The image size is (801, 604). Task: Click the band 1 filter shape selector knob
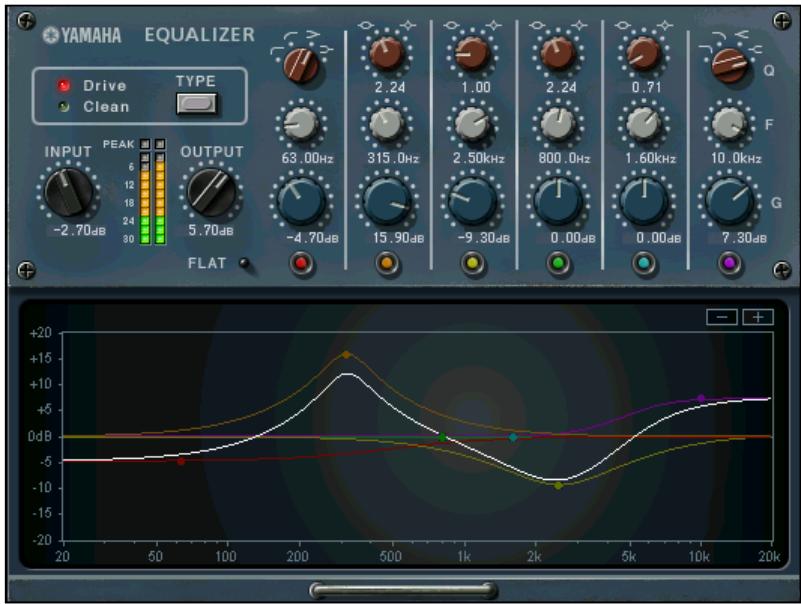tap(301, 66)
